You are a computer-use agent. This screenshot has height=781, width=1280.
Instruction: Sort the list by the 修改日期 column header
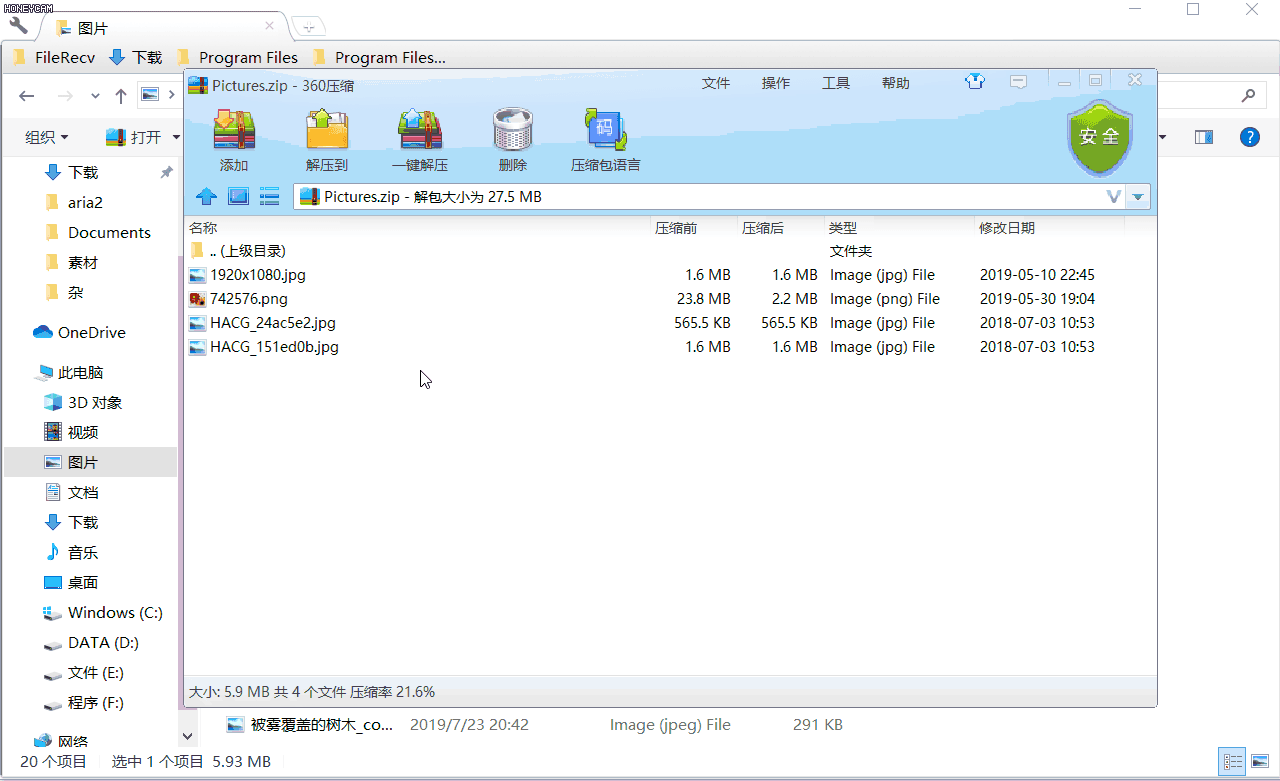point(1007,228)
